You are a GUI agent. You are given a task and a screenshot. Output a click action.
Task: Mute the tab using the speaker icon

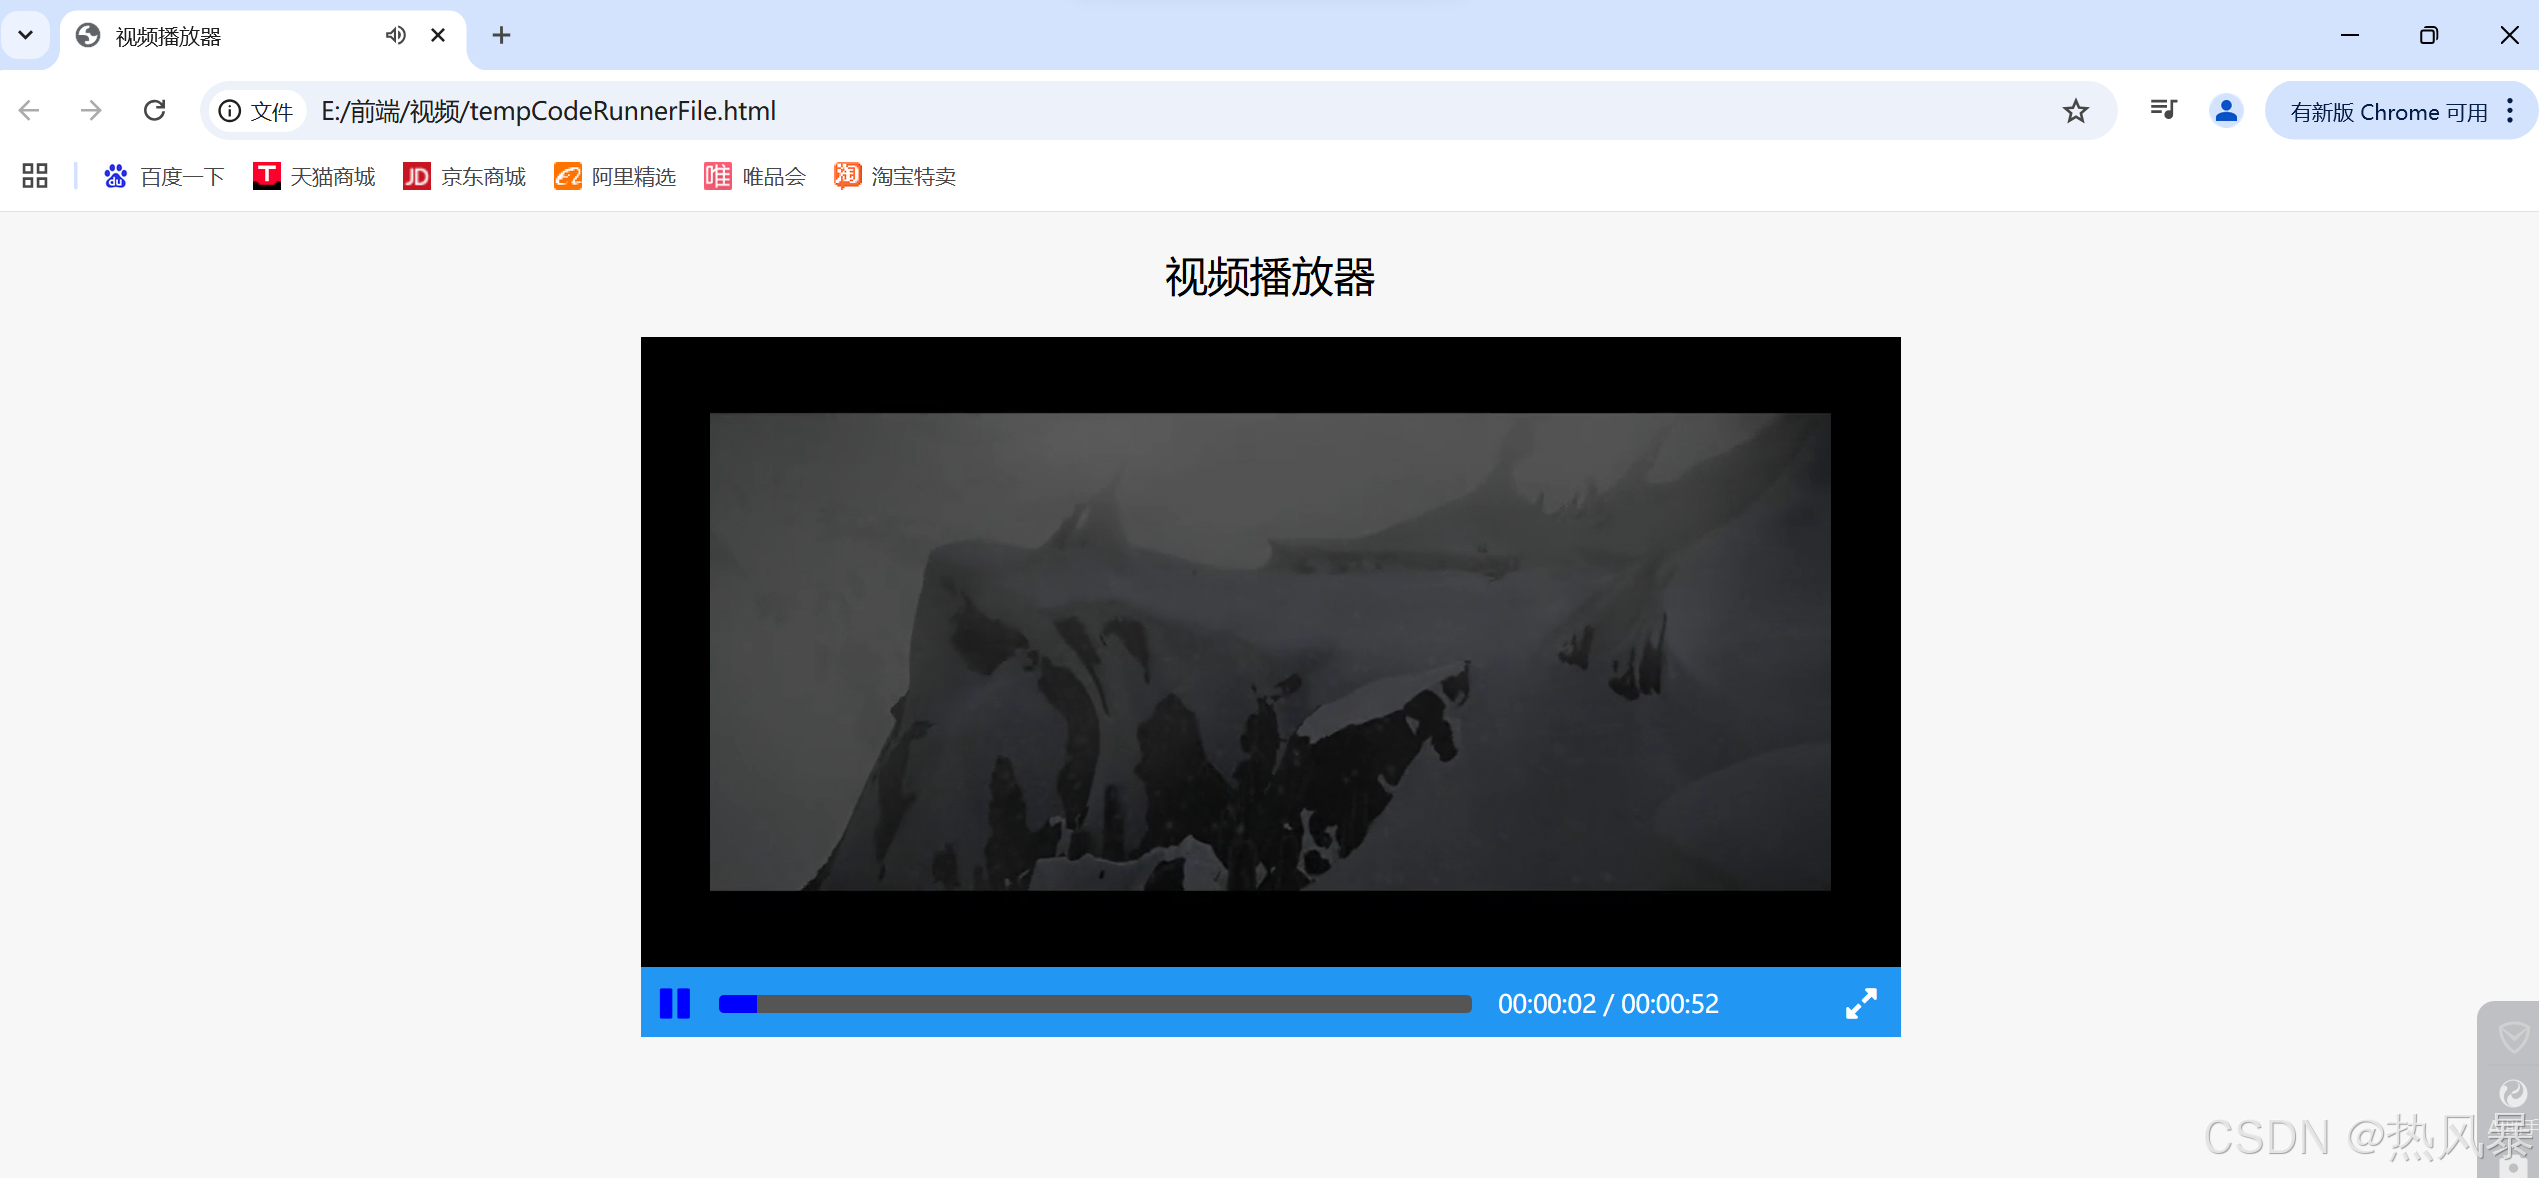[x=396, y=35]
